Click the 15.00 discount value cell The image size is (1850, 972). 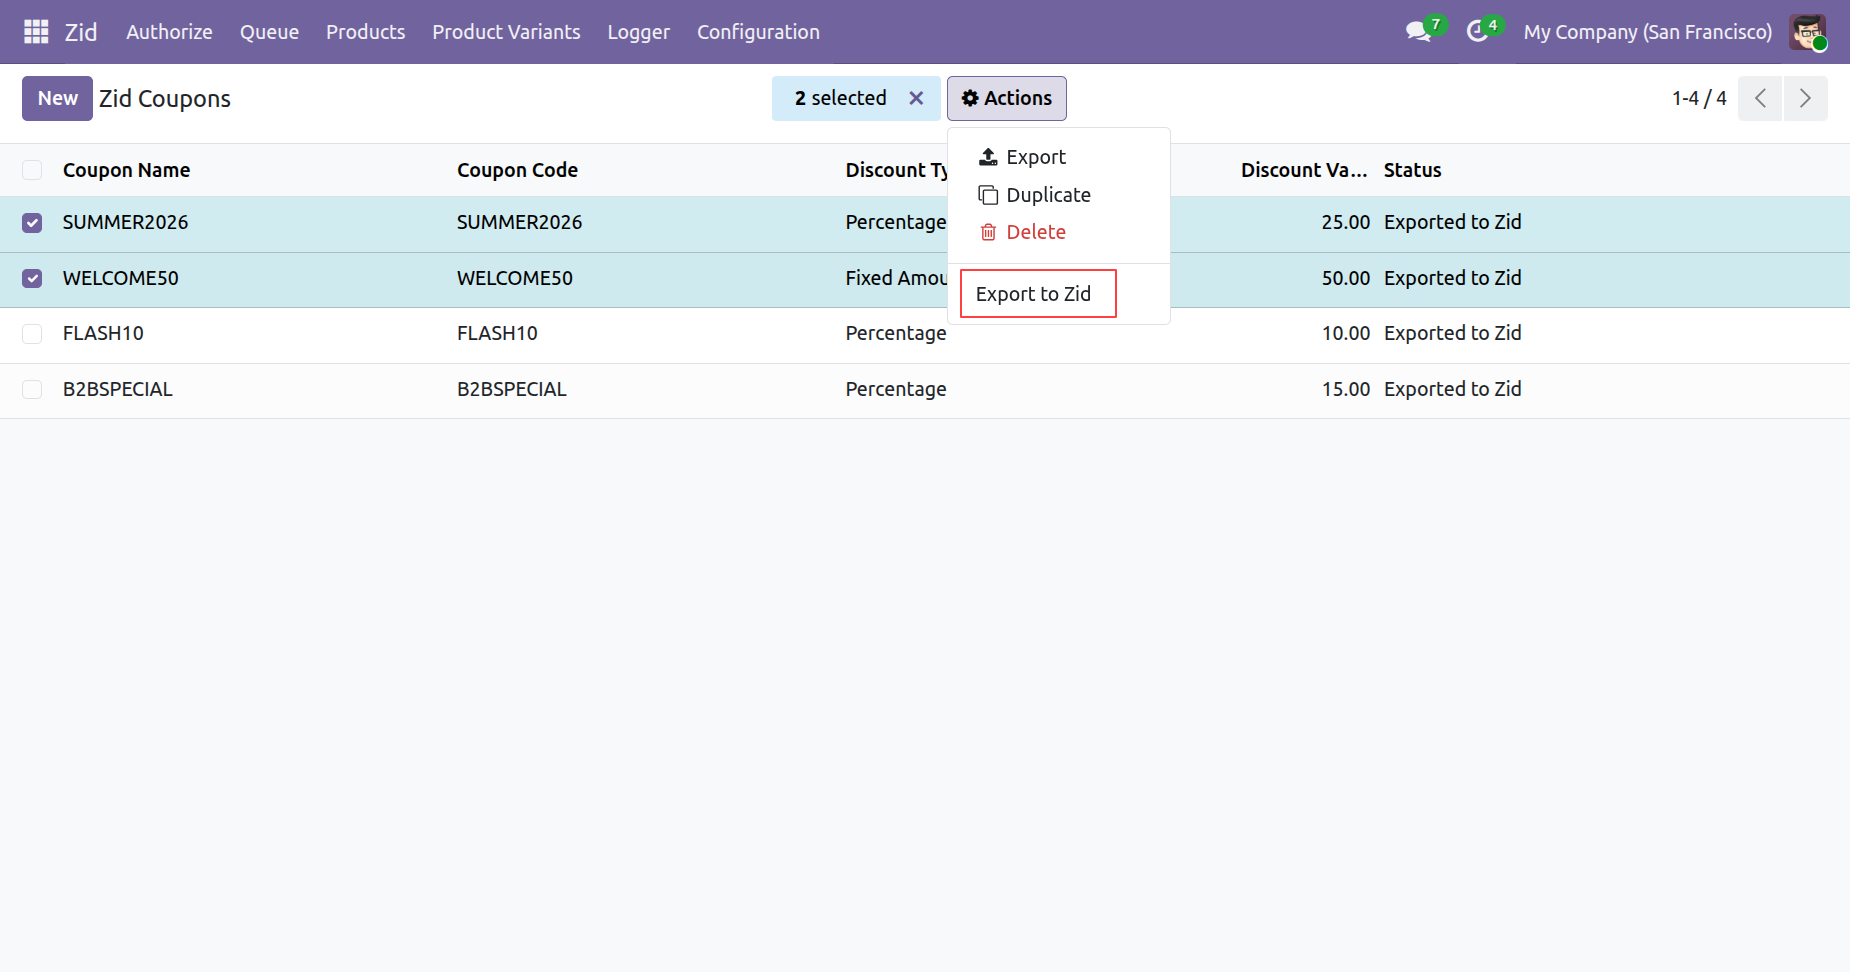click(x=1345, y=389)
